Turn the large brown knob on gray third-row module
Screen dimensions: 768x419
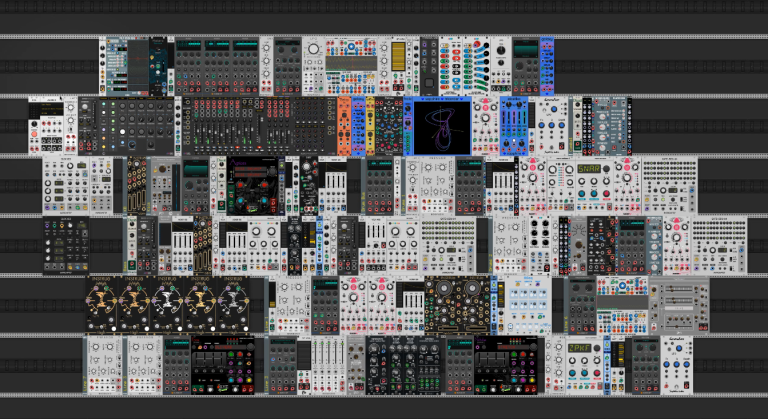click(x=162, y=169)
